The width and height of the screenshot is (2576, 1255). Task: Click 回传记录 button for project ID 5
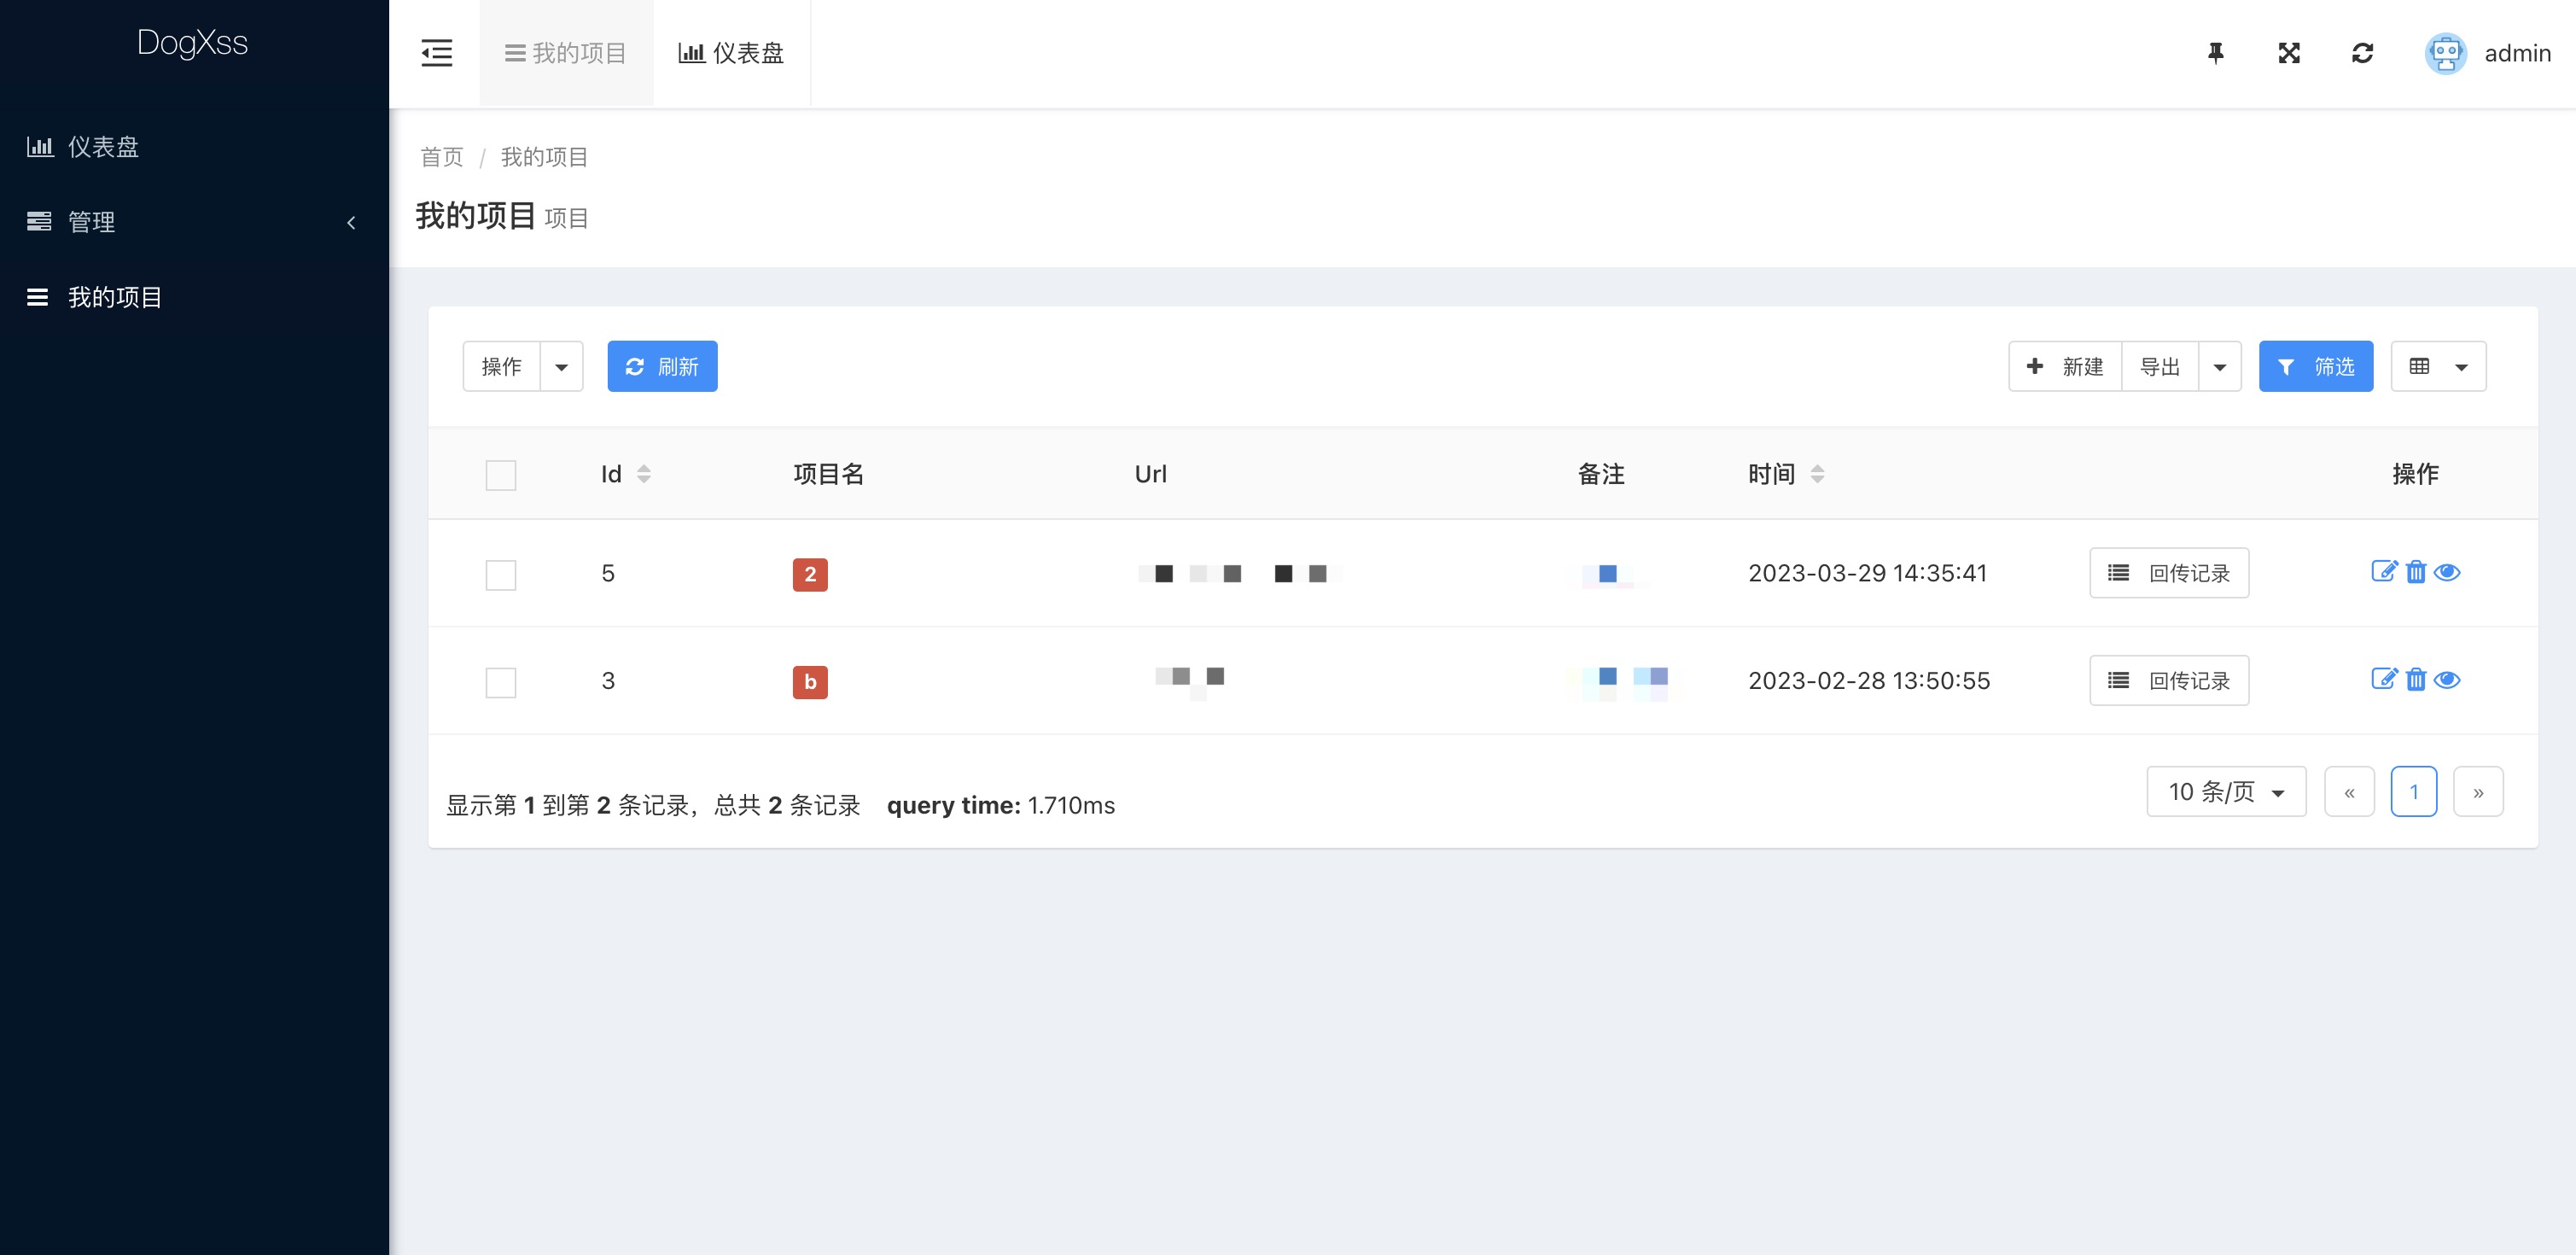[2168, 573]
